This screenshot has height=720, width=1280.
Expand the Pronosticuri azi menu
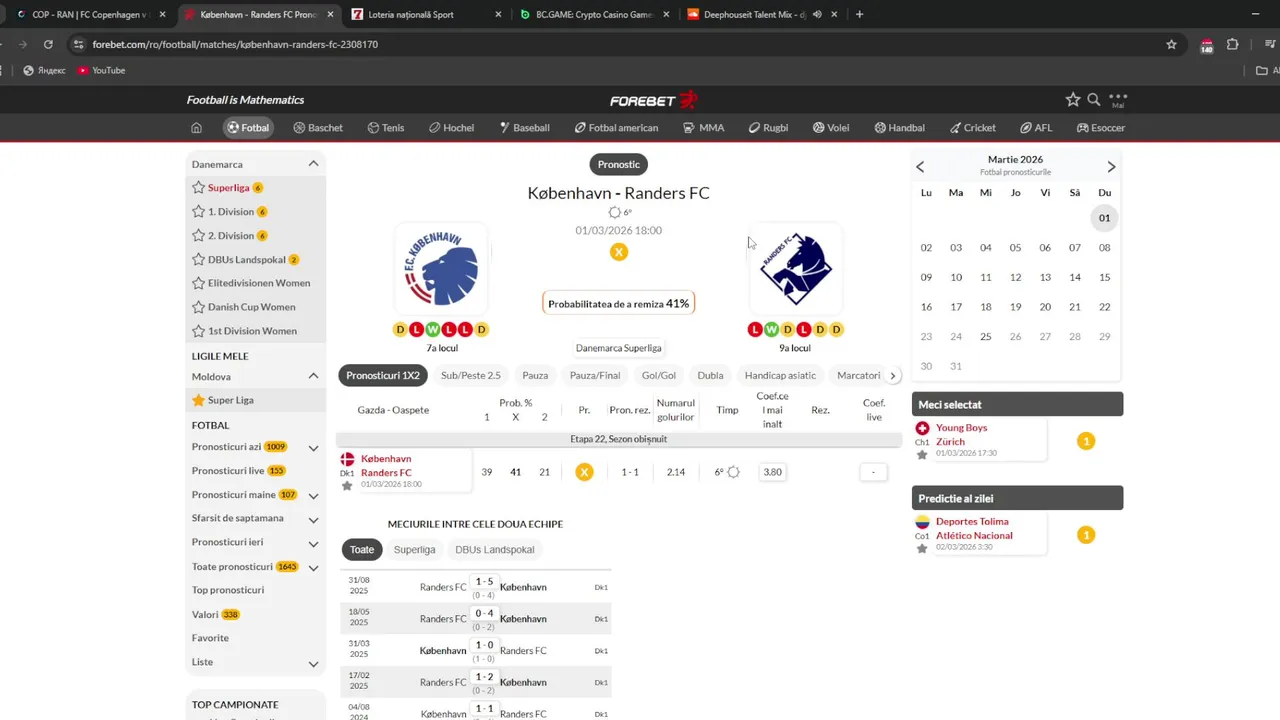313,448
